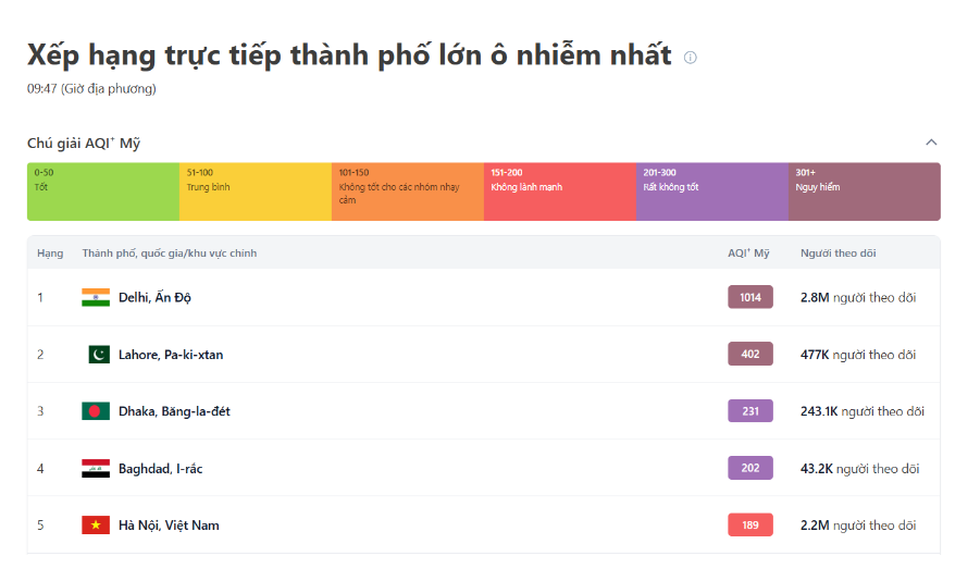Viewport: 980px width, 581px height.
Task: Click the Vietnam flag icon
Action: (96, 525)
